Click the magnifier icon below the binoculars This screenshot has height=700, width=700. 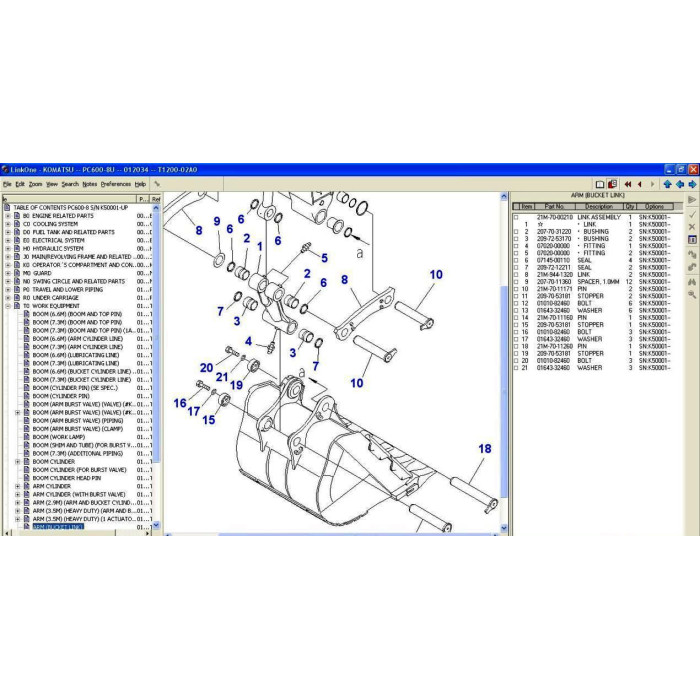692,295
